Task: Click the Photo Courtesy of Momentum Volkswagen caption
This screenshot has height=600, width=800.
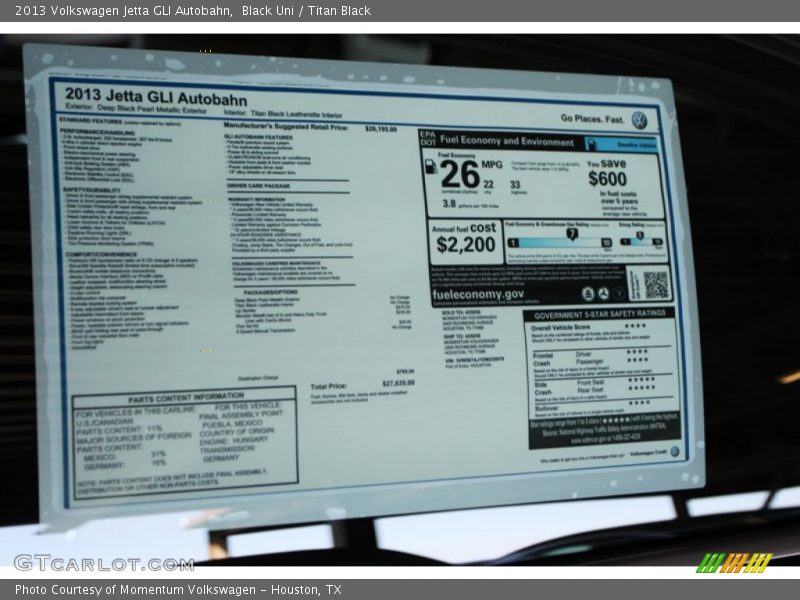Action: [x=178, y=590]
